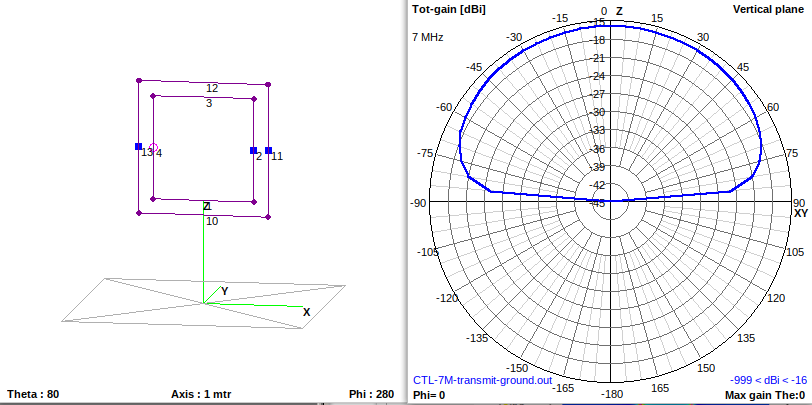
Task: Click the Vertical plane label
Action: pos(768,9)
